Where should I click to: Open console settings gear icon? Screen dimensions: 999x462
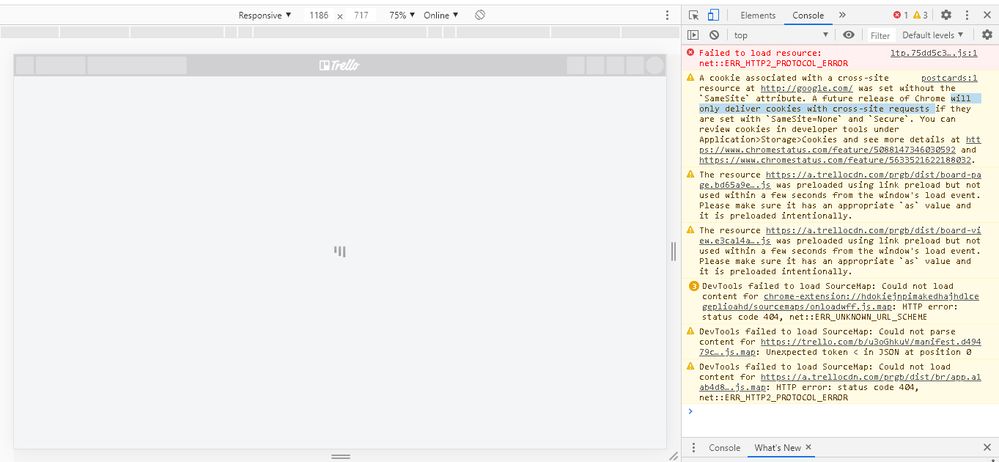[987, 35]
